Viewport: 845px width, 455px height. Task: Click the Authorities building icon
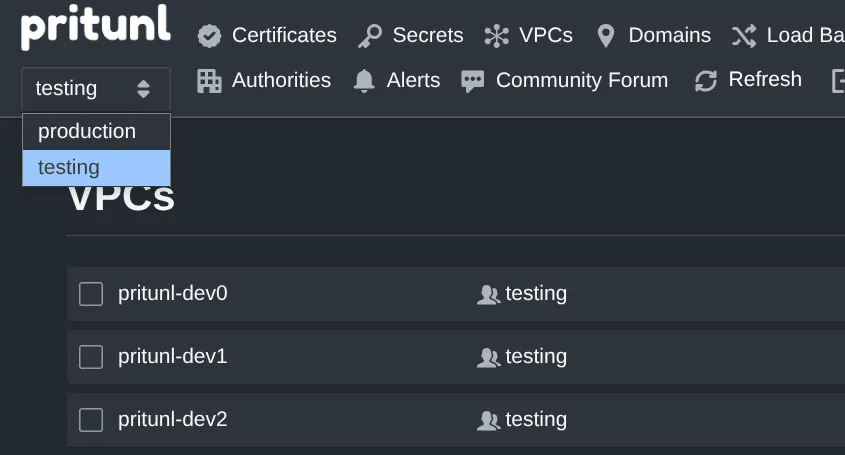pyautogui.click(x=209, y=81)
